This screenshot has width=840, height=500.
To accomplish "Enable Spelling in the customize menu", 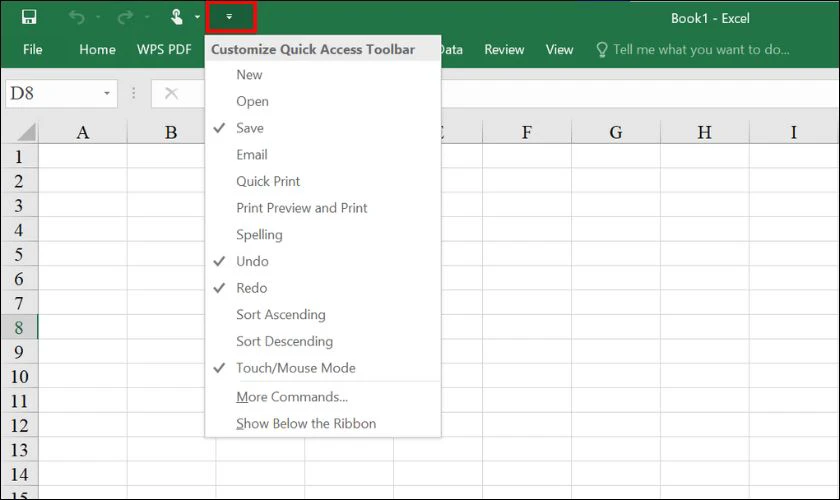I will point(323,235).
